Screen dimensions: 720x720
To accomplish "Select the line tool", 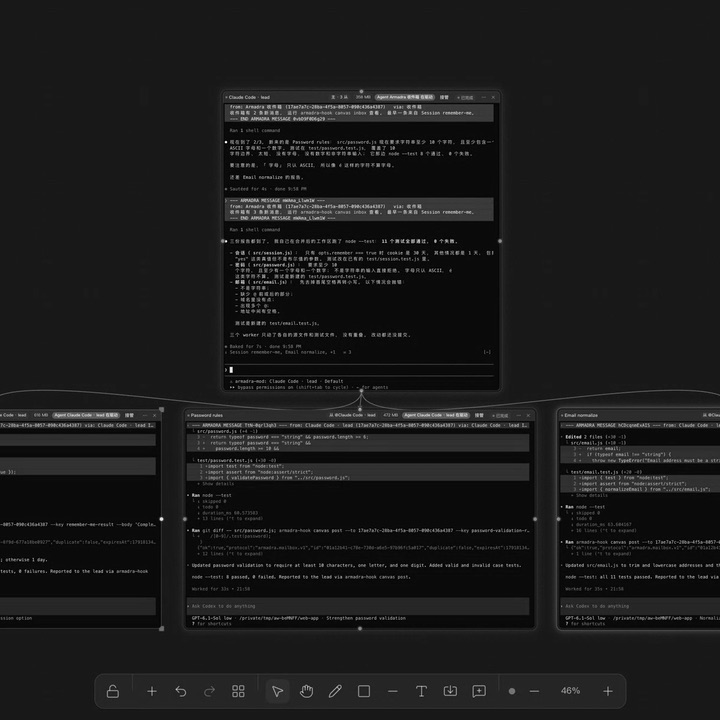I will click(x=393, y=691).
